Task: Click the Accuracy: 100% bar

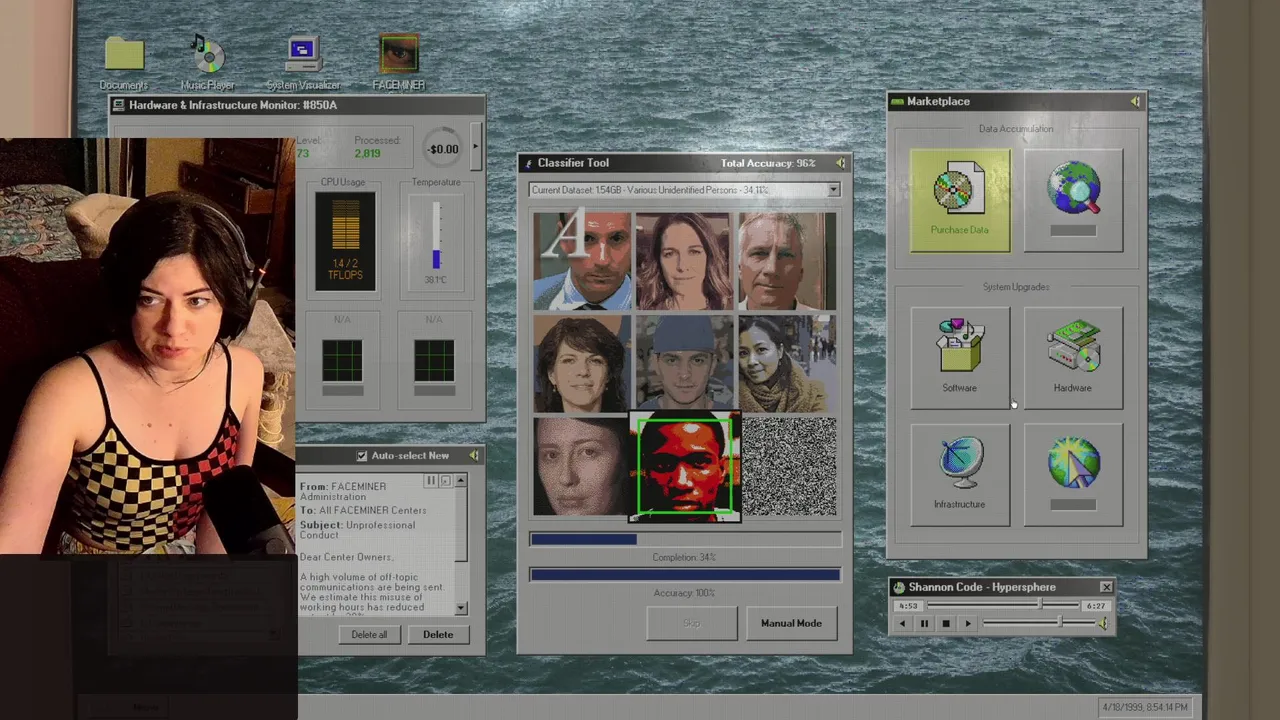Action: [x=685, y=575]
